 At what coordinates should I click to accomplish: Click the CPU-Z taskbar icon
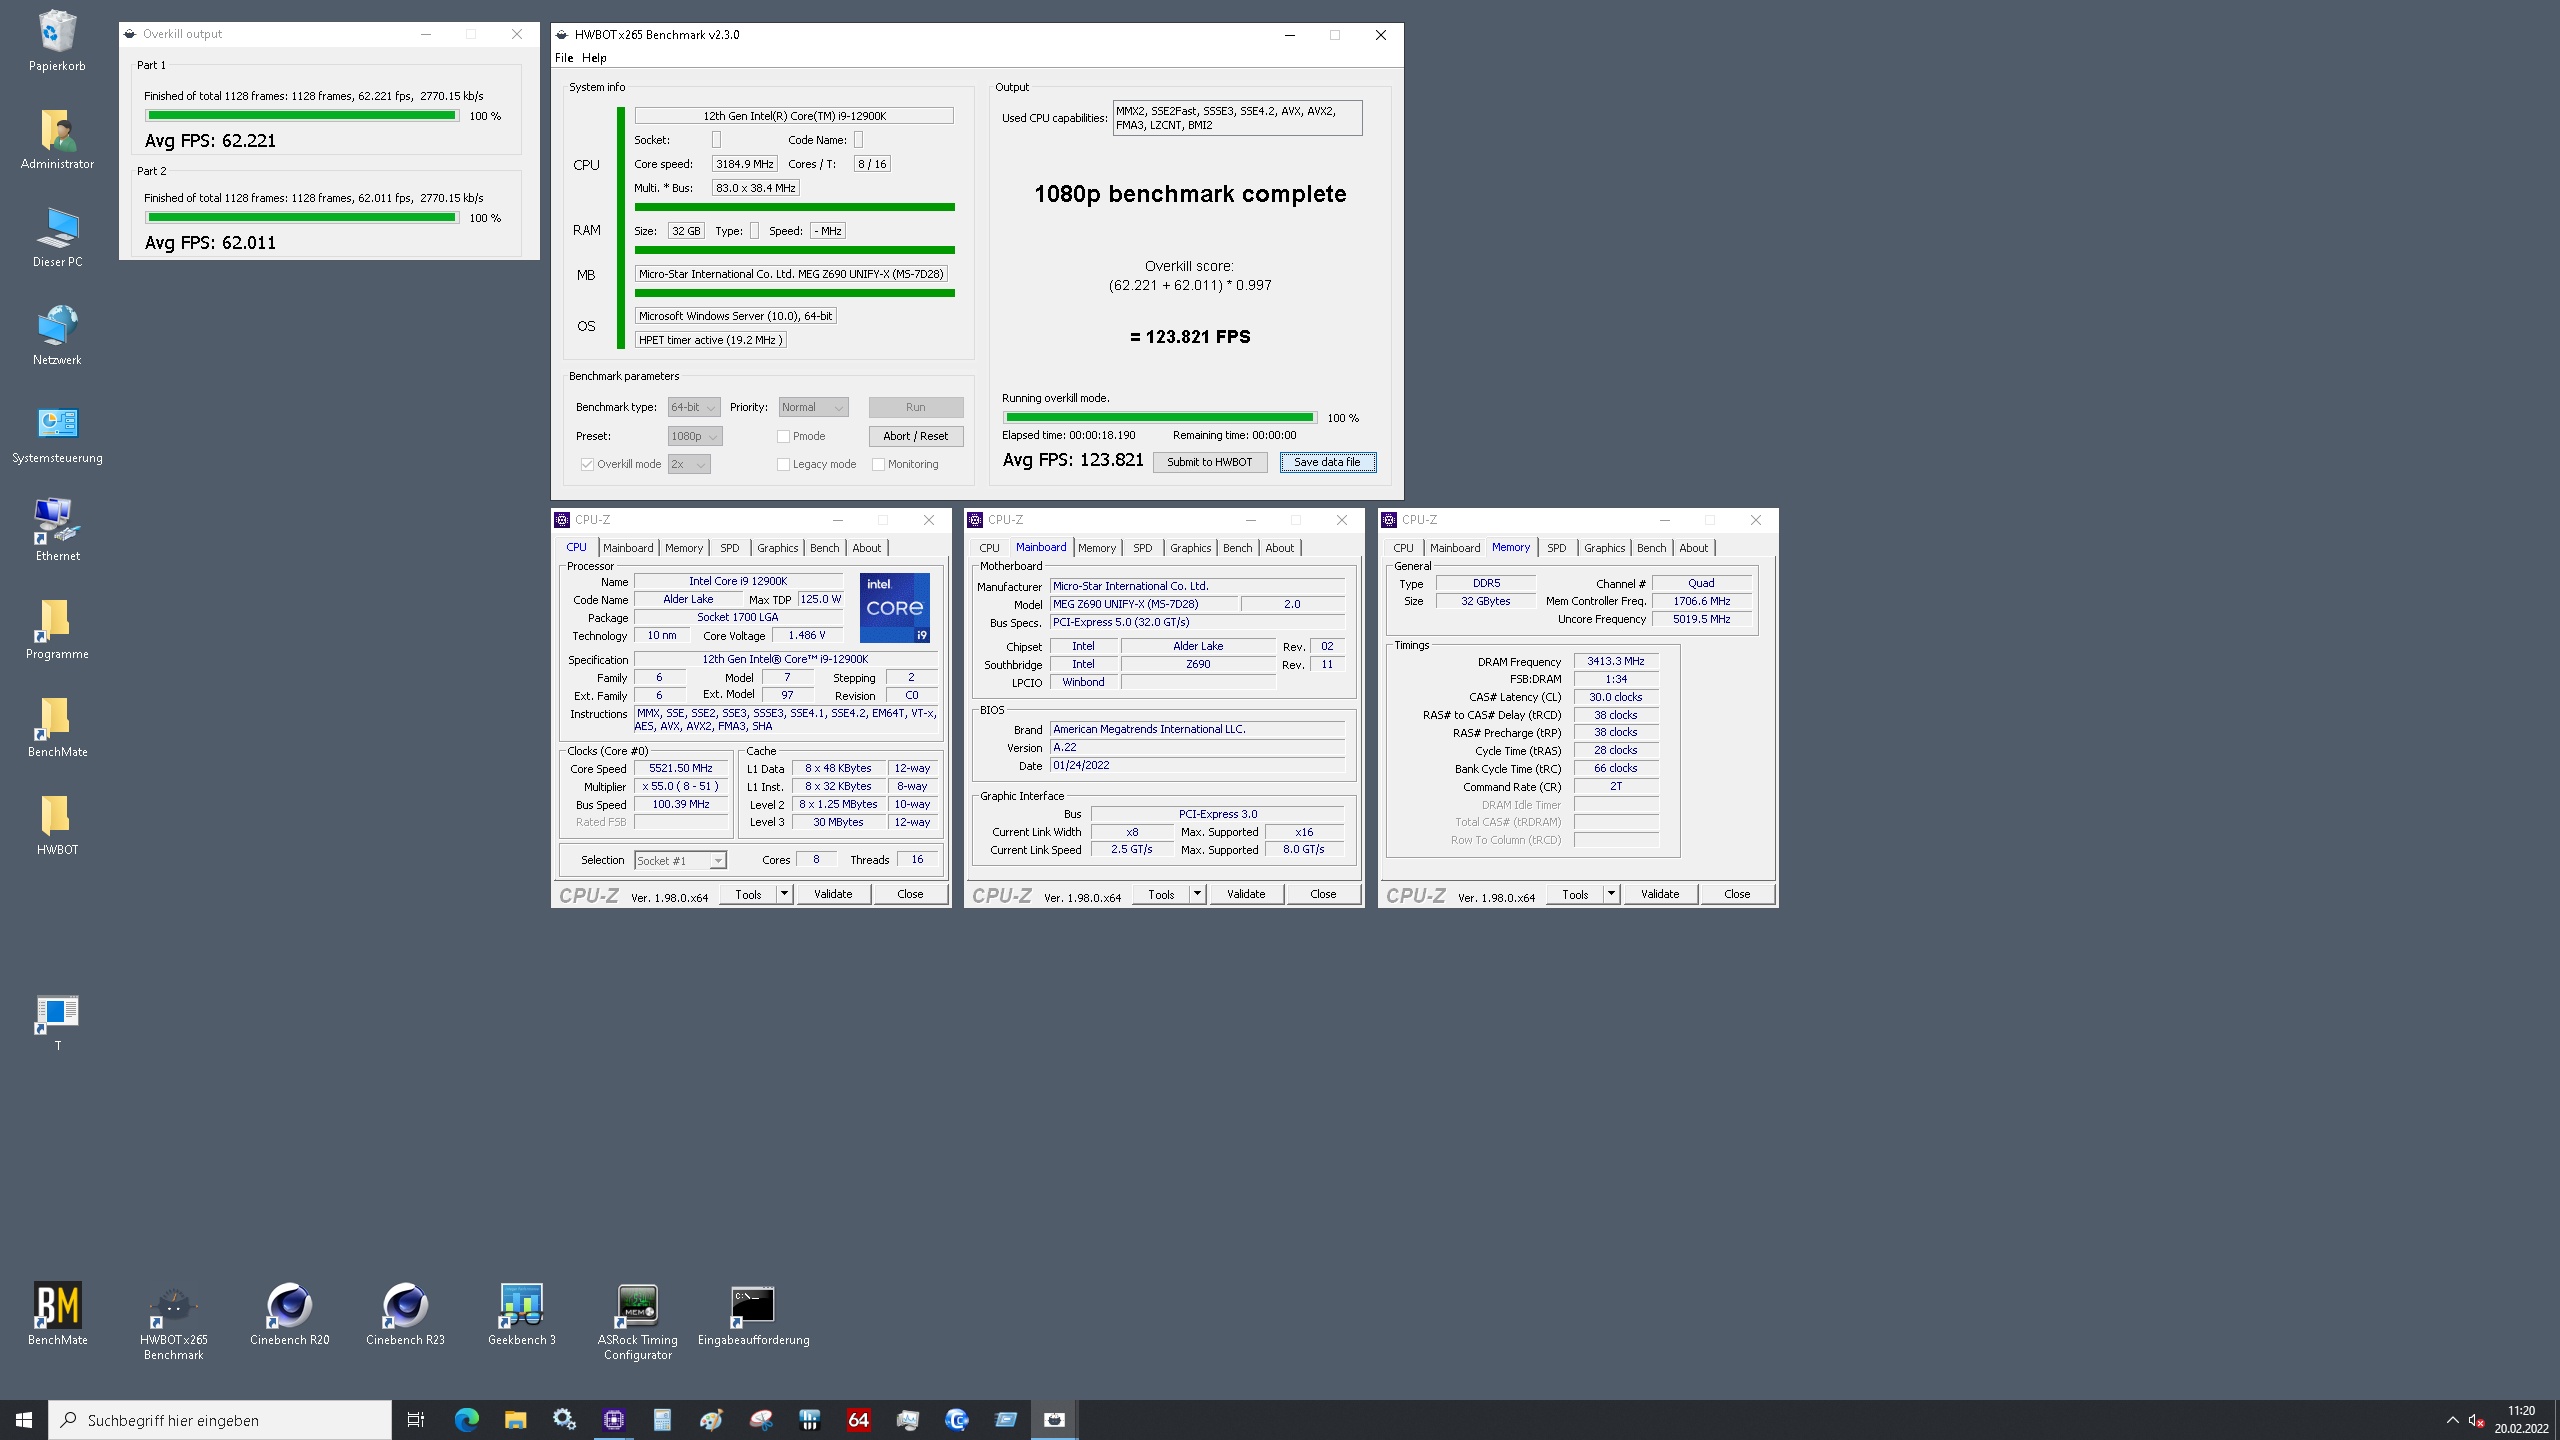coord(613,1419)
